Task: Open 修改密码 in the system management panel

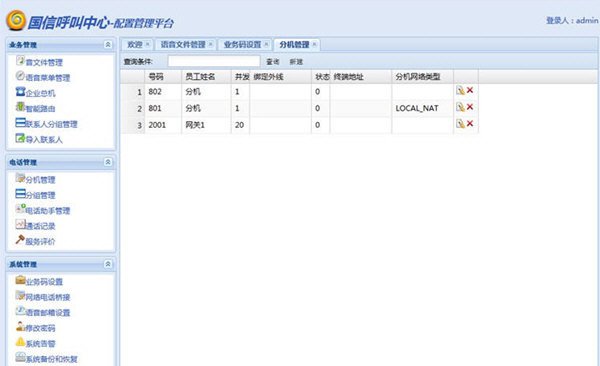Action: pyautogui.click(x=36, y=328)
